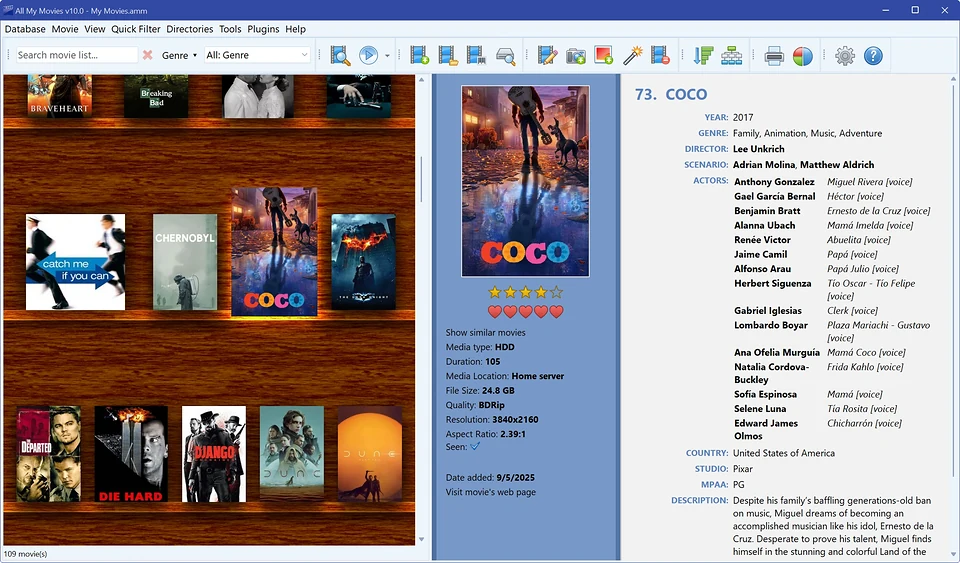Select The Departed cover
This screenshot has height=563, width=960.
coord(48,454)
